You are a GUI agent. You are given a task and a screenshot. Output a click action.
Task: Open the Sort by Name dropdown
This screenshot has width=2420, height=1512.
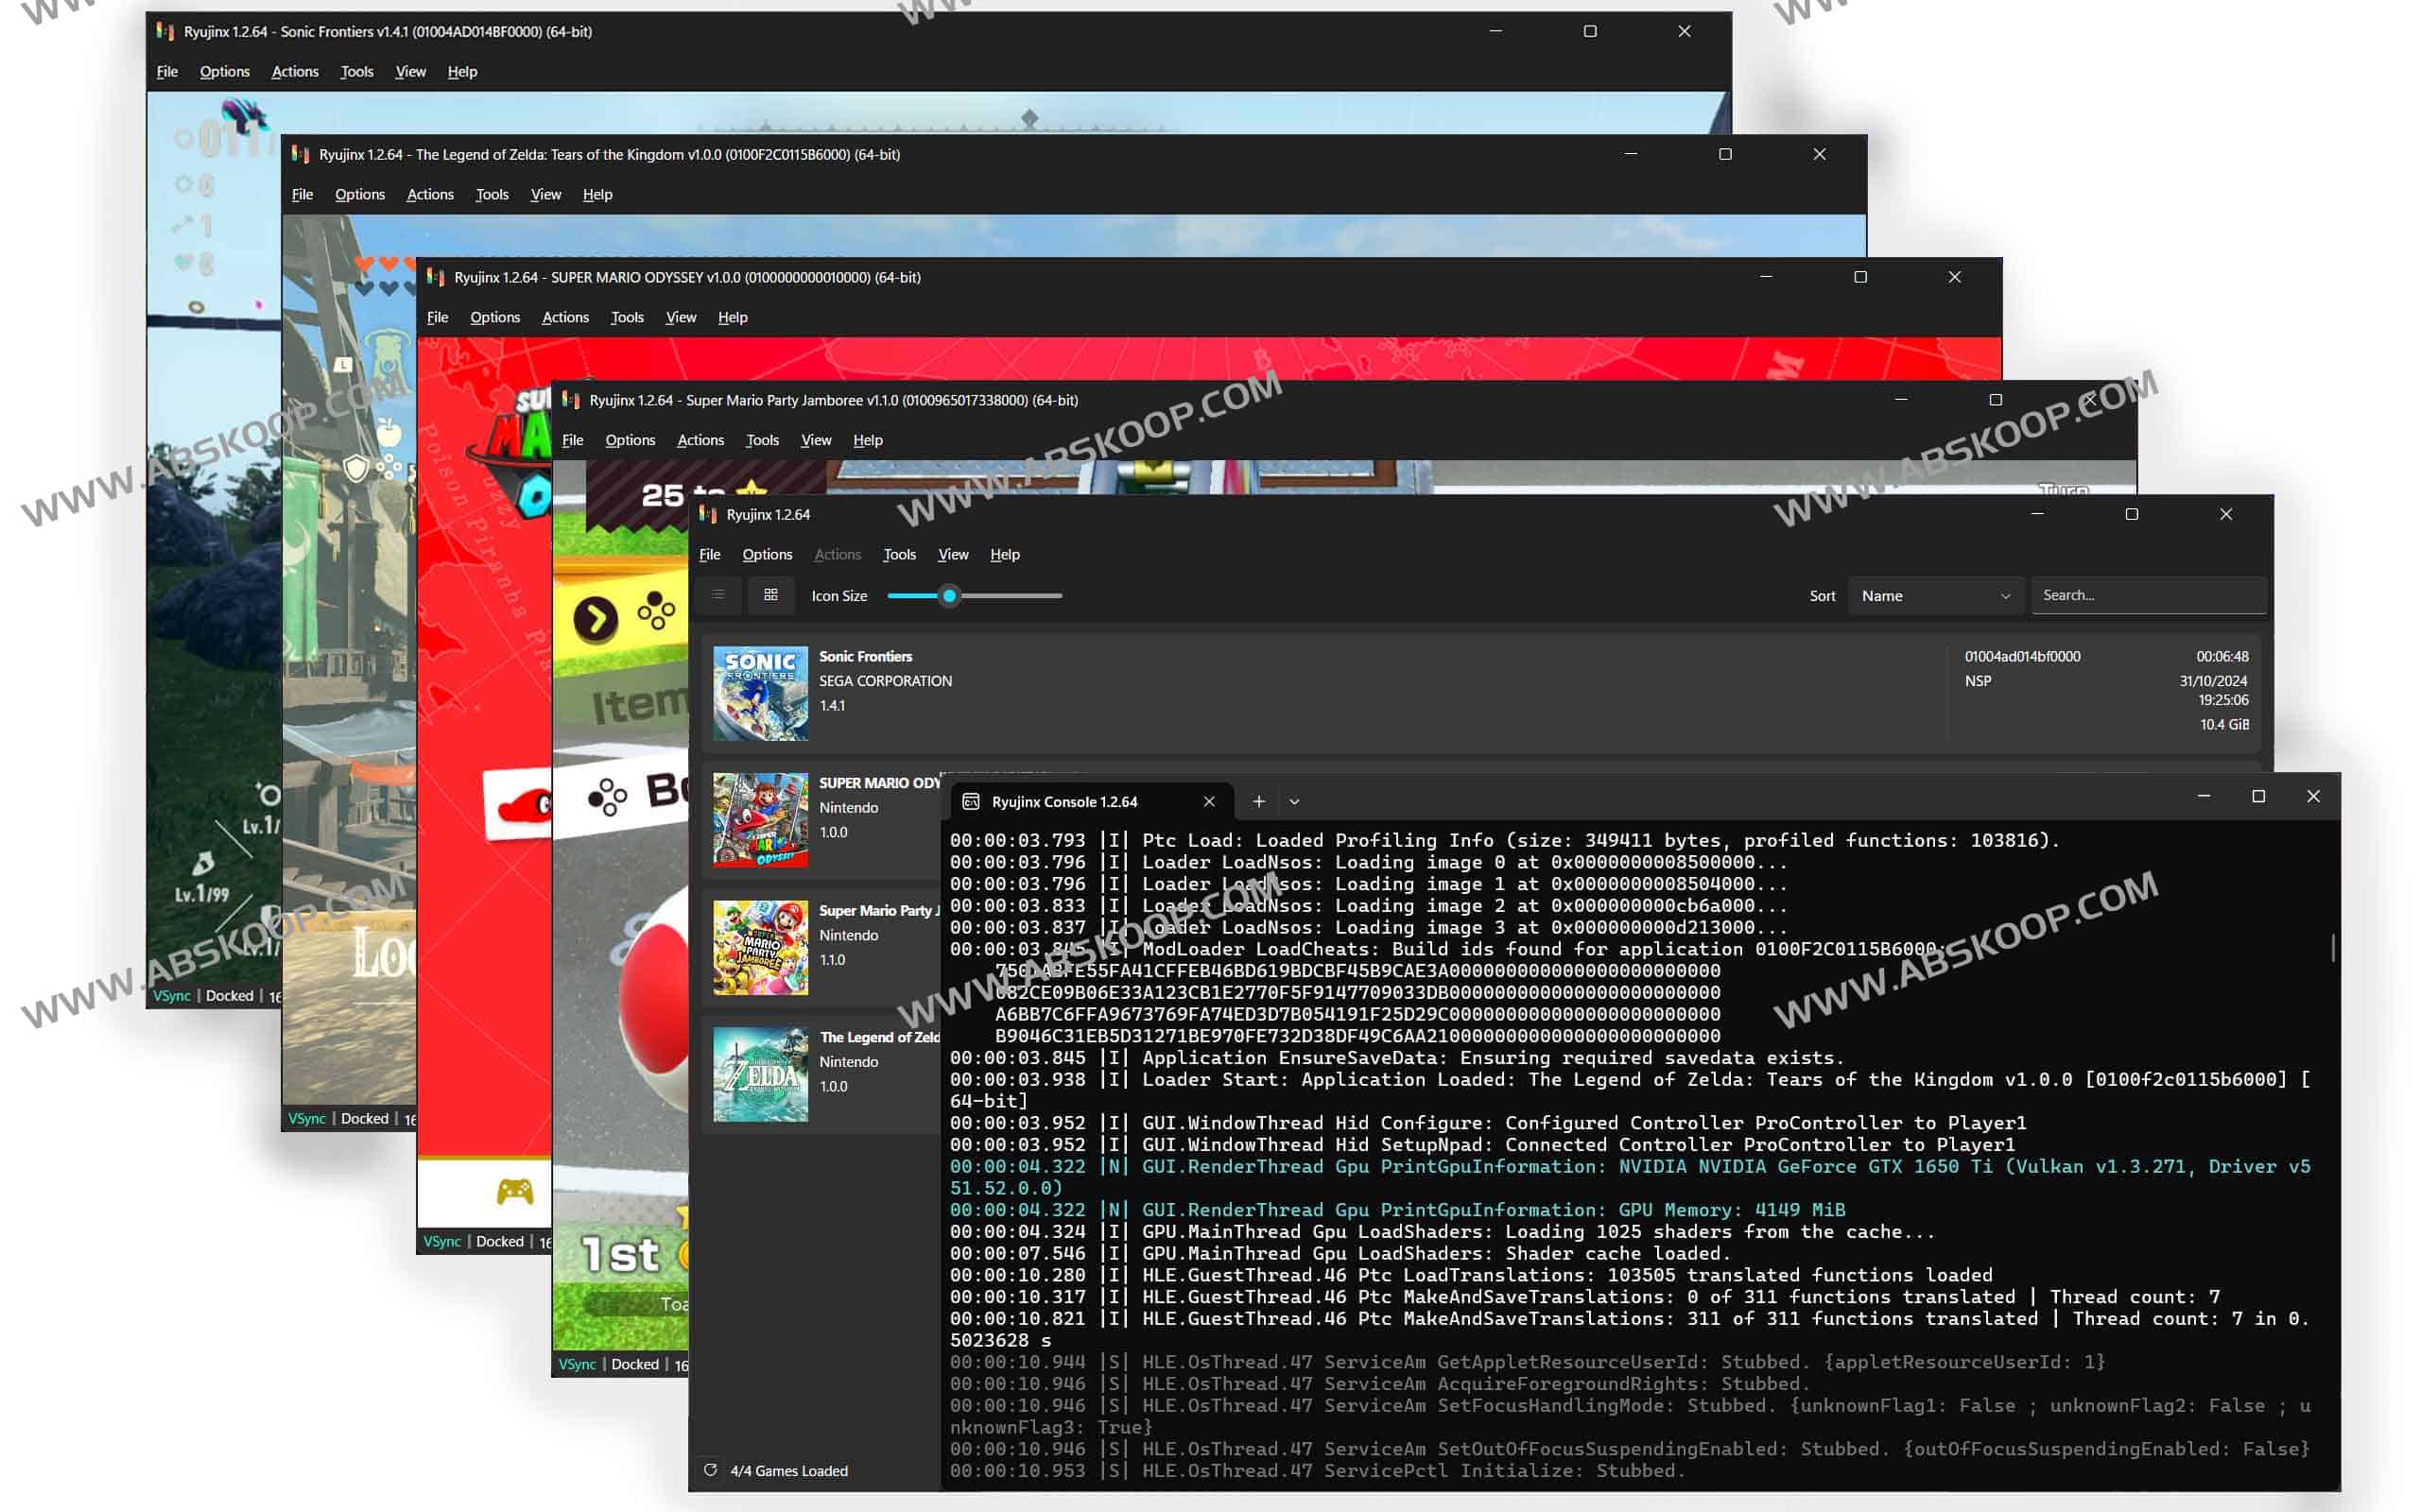(1934, 596)
